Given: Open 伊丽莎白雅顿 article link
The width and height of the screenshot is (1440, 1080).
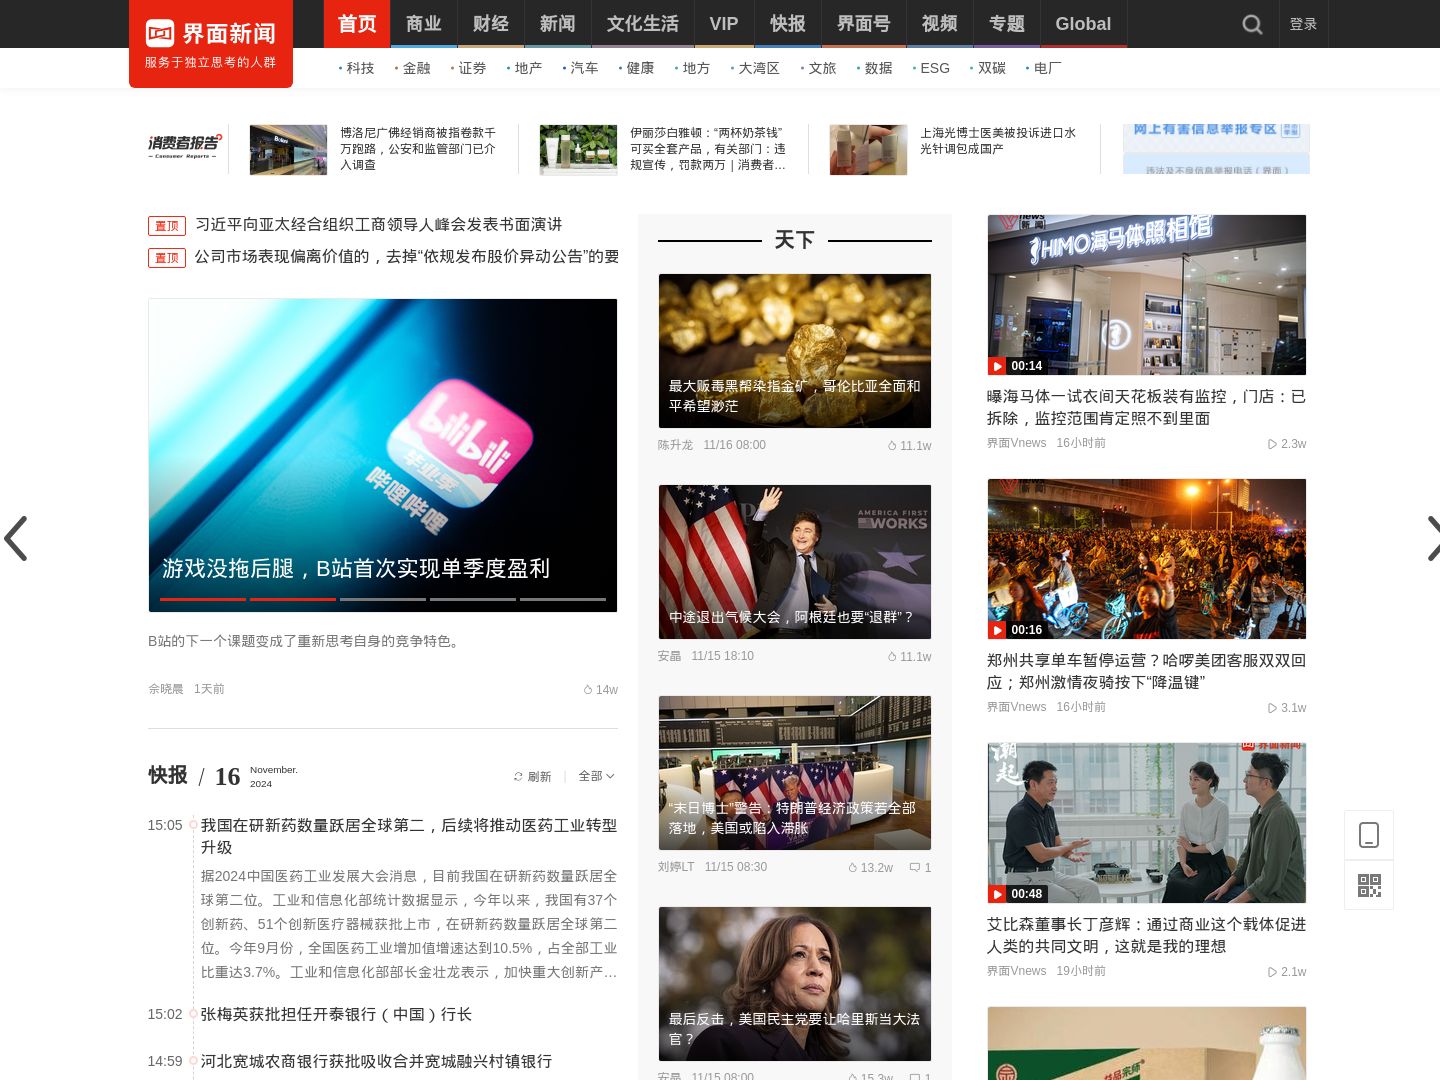Looking at the screenshot, I should pyautogui.click(x=708, y=149).
